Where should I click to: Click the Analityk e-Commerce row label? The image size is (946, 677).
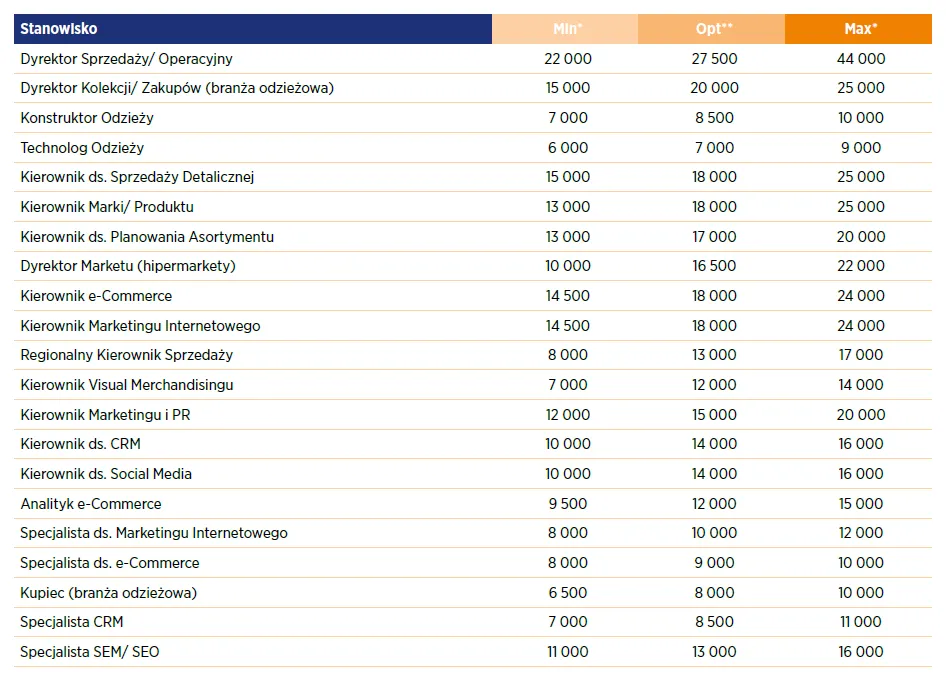tap(91, 504)
